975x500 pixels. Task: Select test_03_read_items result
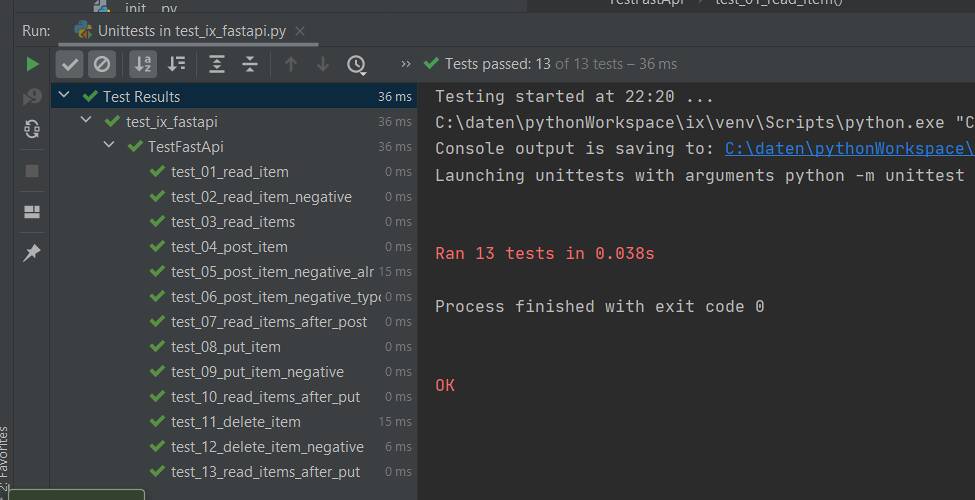pyautogui.click(x=234, y=221)
